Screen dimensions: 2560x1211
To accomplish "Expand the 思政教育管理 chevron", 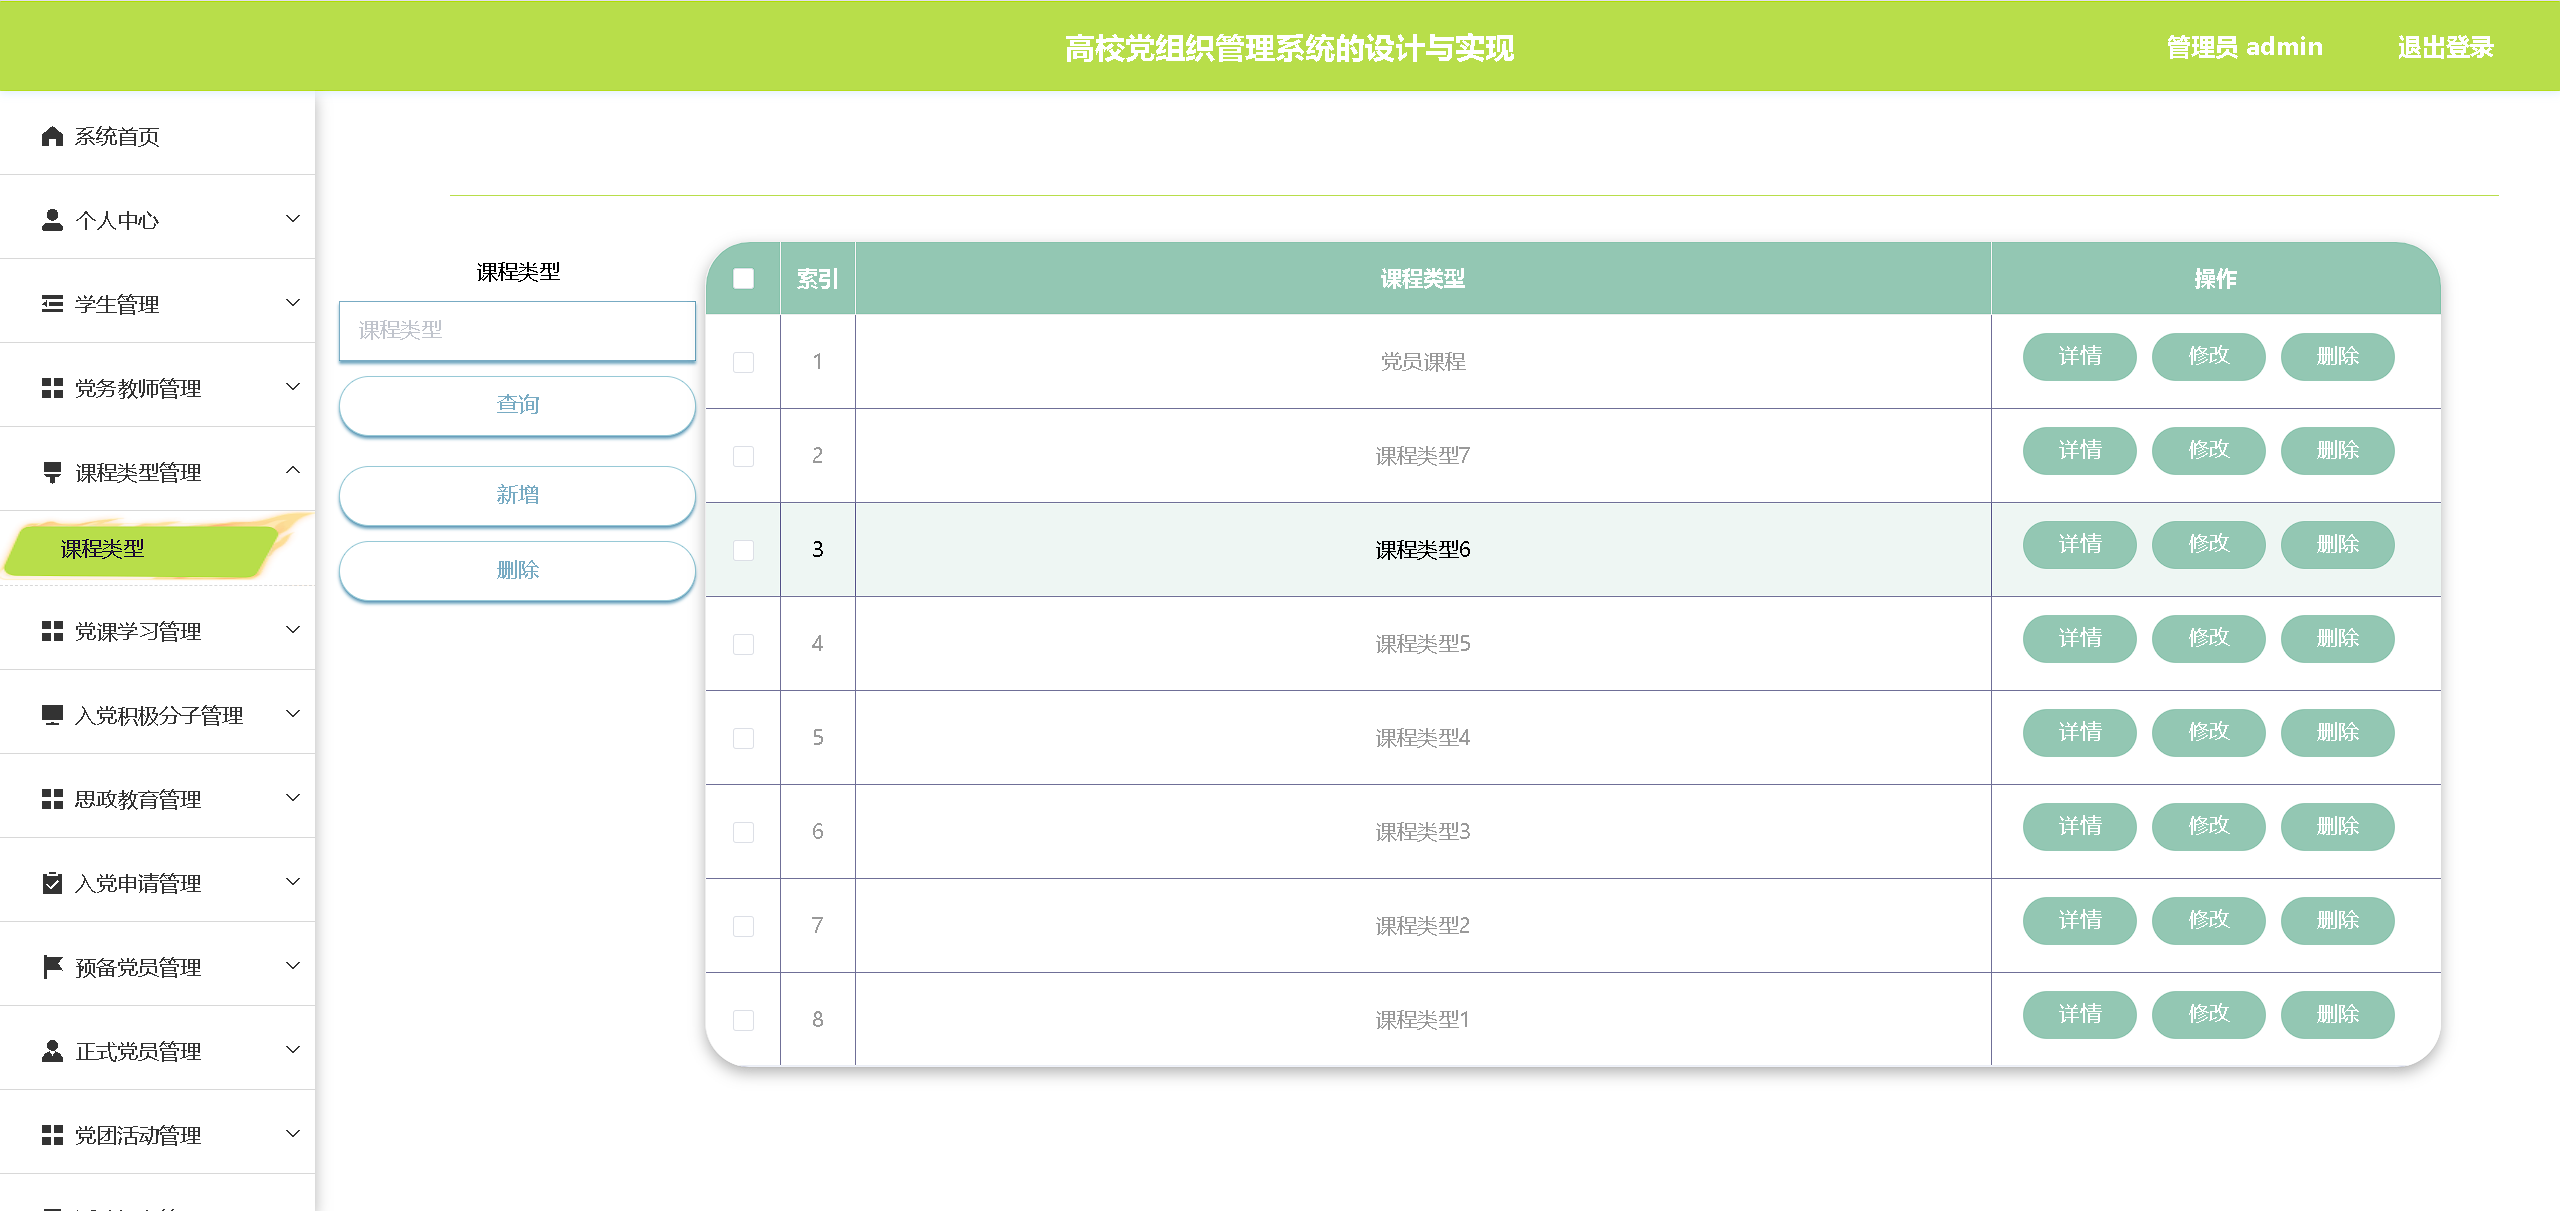I will [293, 798].
